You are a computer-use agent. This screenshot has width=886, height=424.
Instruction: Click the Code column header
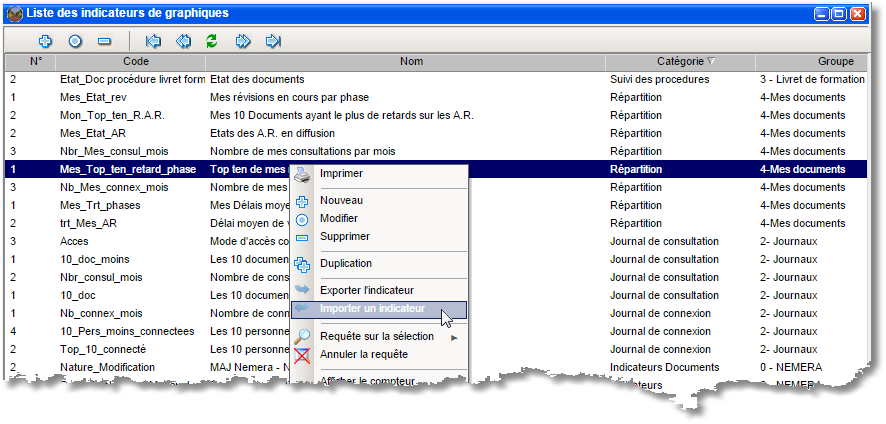click(136, 61)
